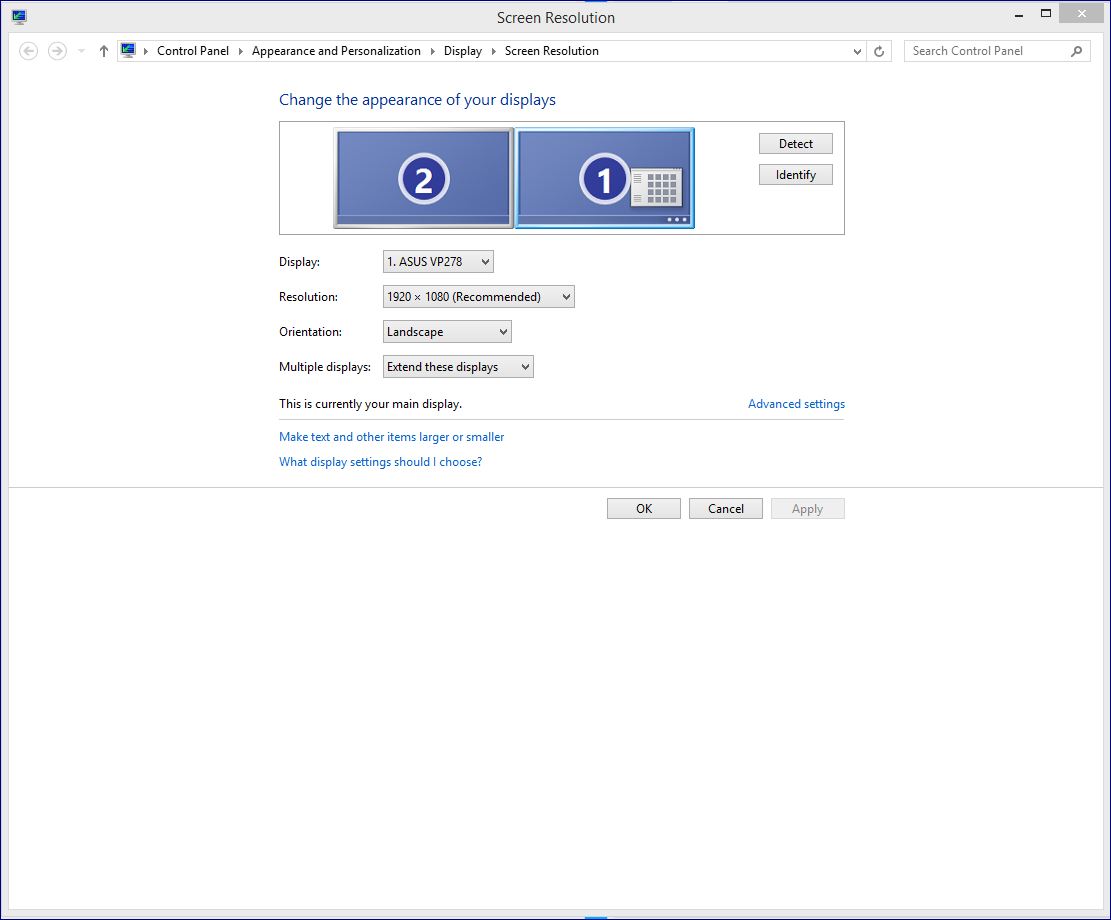This screenshot has width=1111, height=920.
Task: Navigate to Display in the breadcrumb path
Action: pos(462,50)
